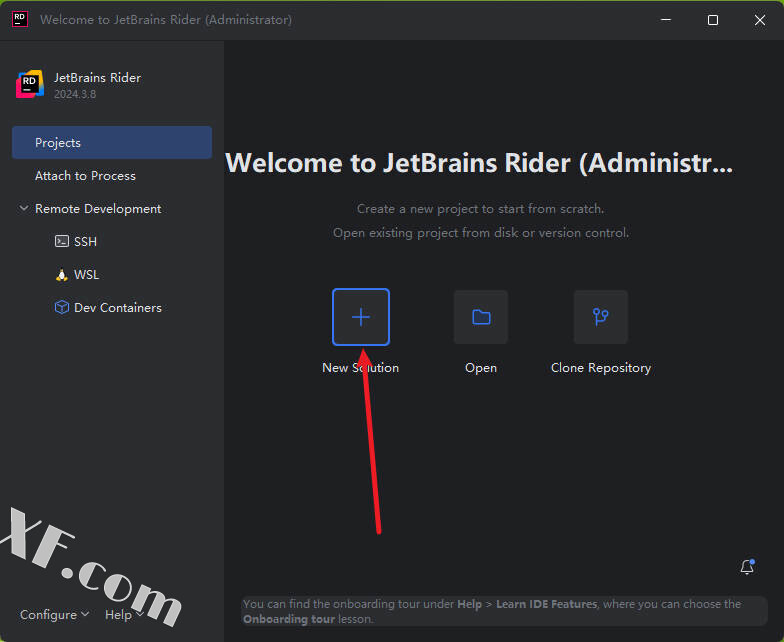Open an existing project via folder icon

[481, 317]
